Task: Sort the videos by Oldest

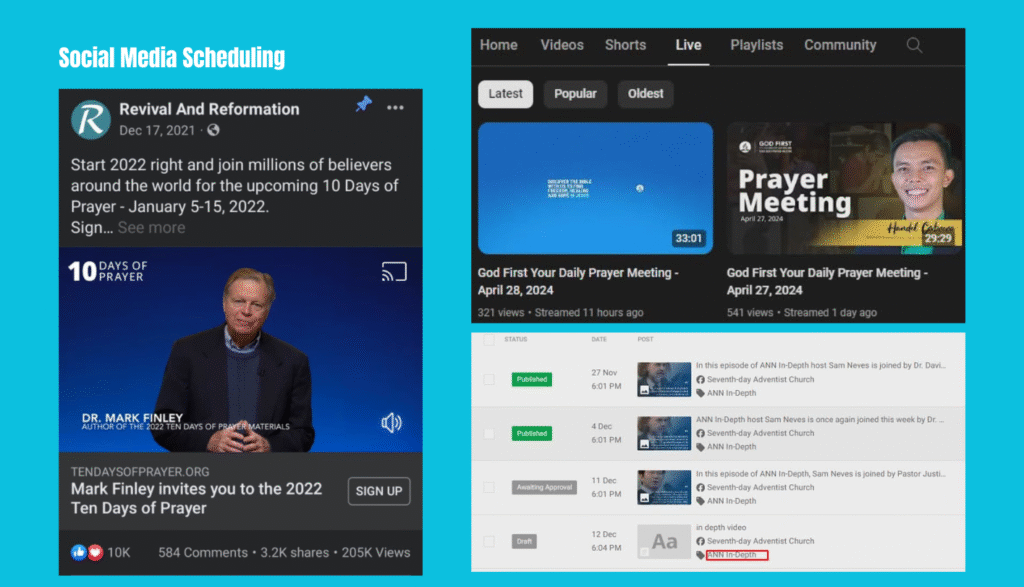Action: click(645, 94)
